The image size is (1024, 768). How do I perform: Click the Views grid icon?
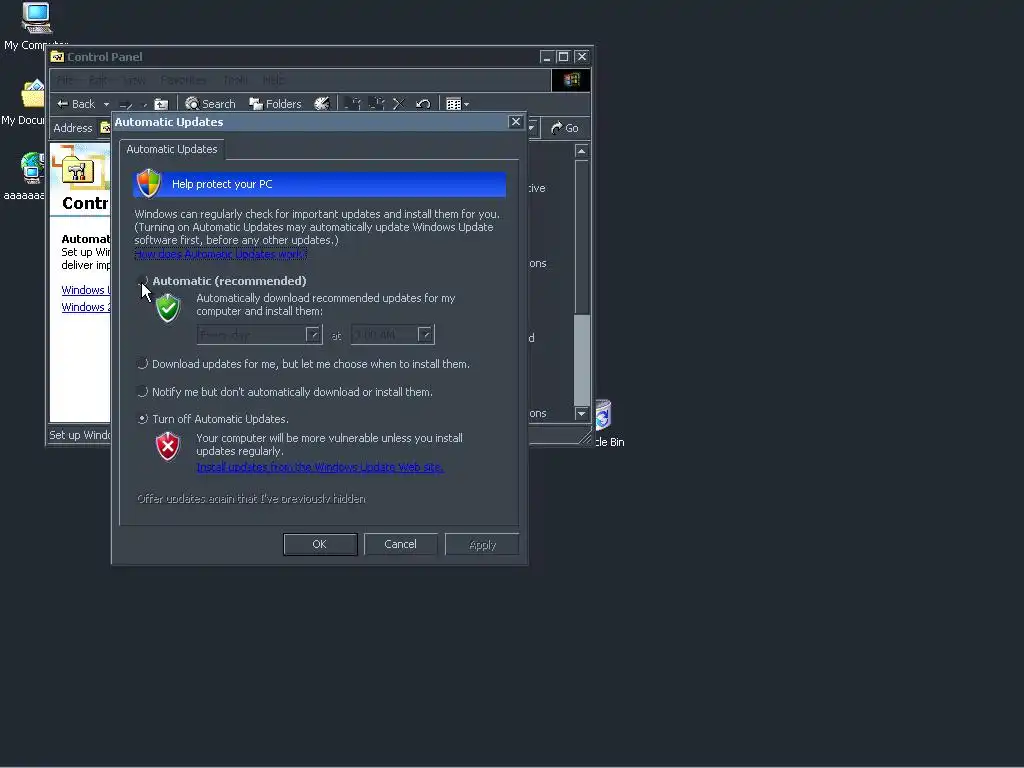[x=453, y=104]
